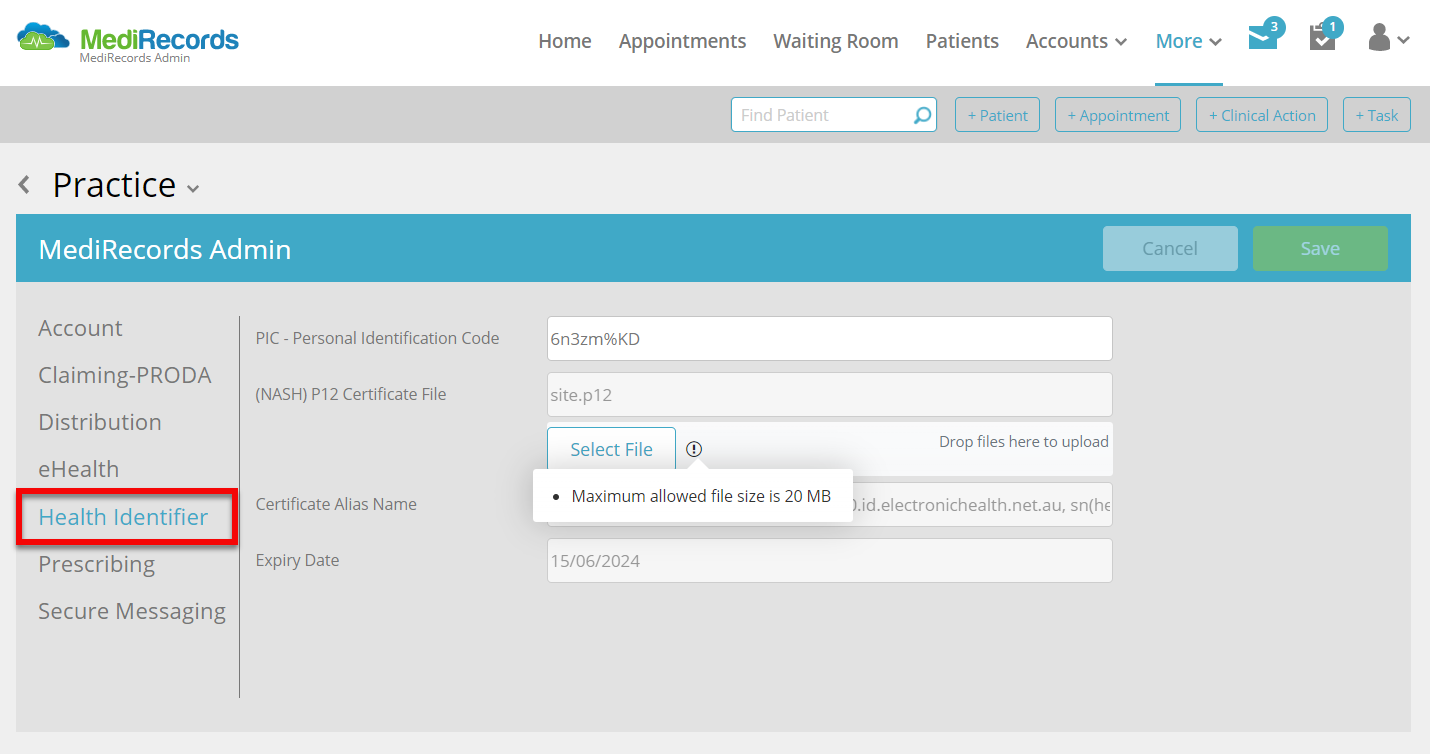1430x754 pixels.
Task: Select the Health Identifier section
Action: [123, 517]
